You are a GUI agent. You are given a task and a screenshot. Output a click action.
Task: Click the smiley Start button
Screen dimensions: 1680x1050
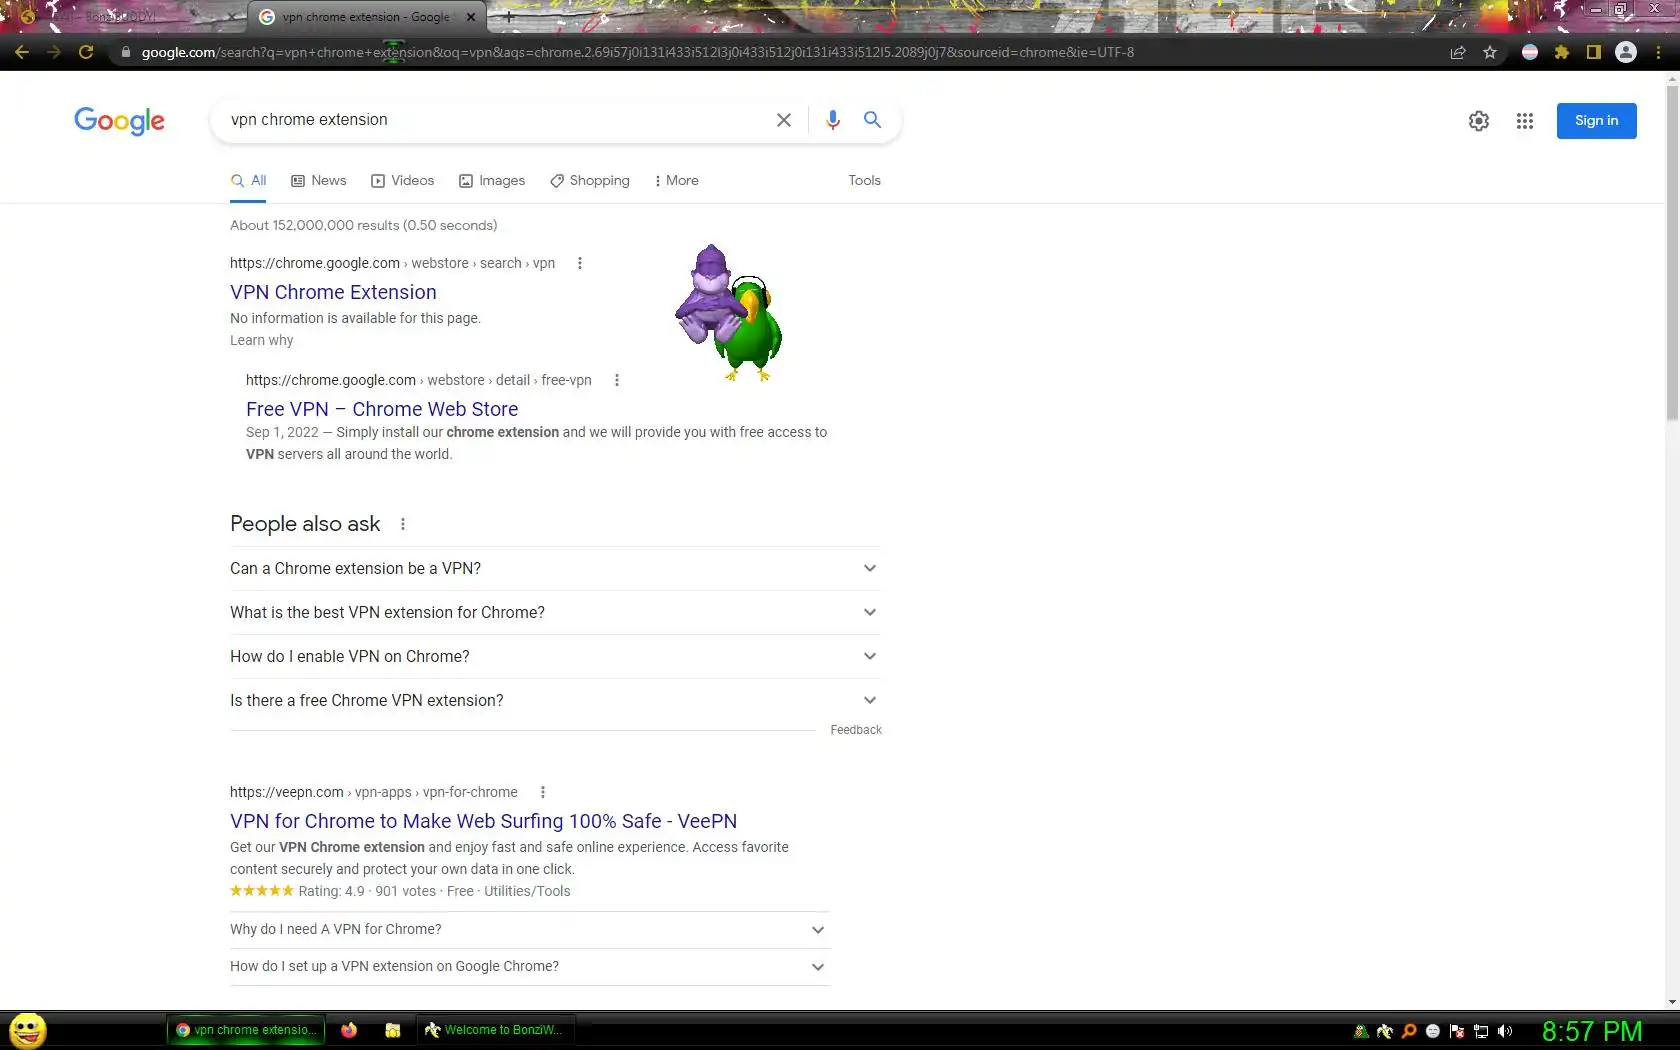point(28,1030)
